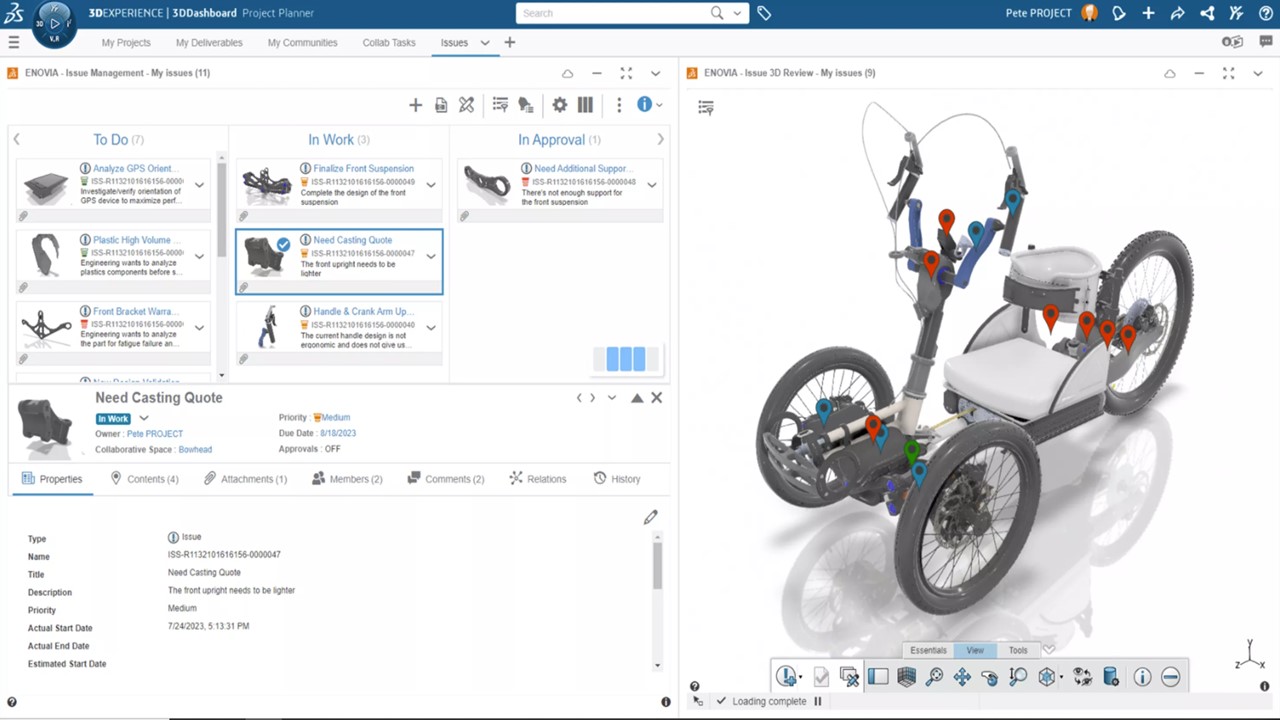Screen dimensions: 1280x720
Task: Click the circled info icon in 3D toolbar
Action: (x=1142, y=677)
